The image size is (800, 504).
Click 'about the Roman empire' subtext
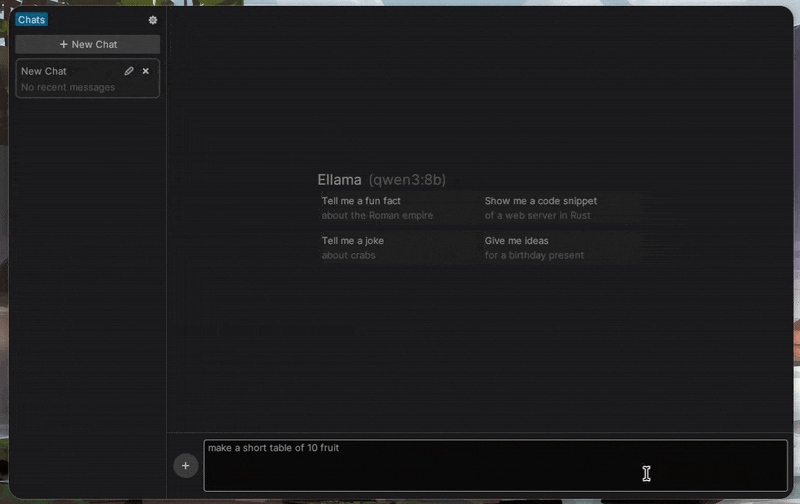[x=377, y=215]
